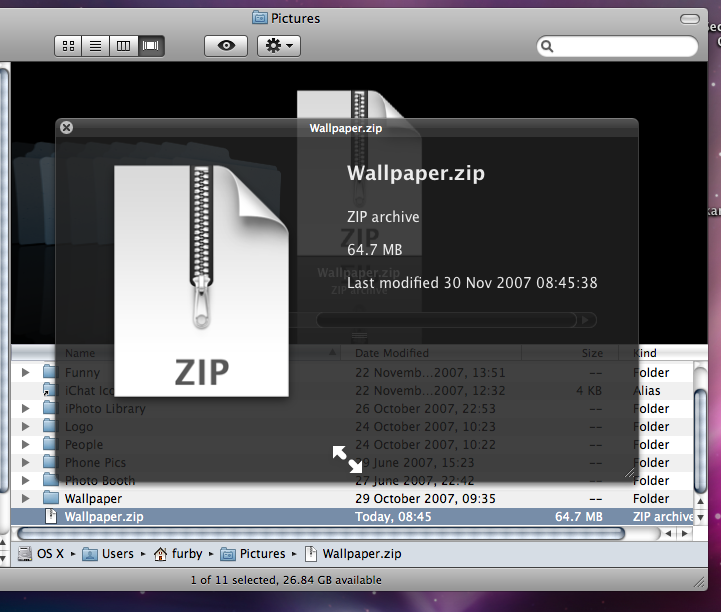Click the 64.7 MB size cell
This screenshot has width=721, height=612.
click(x=578, y=516)
